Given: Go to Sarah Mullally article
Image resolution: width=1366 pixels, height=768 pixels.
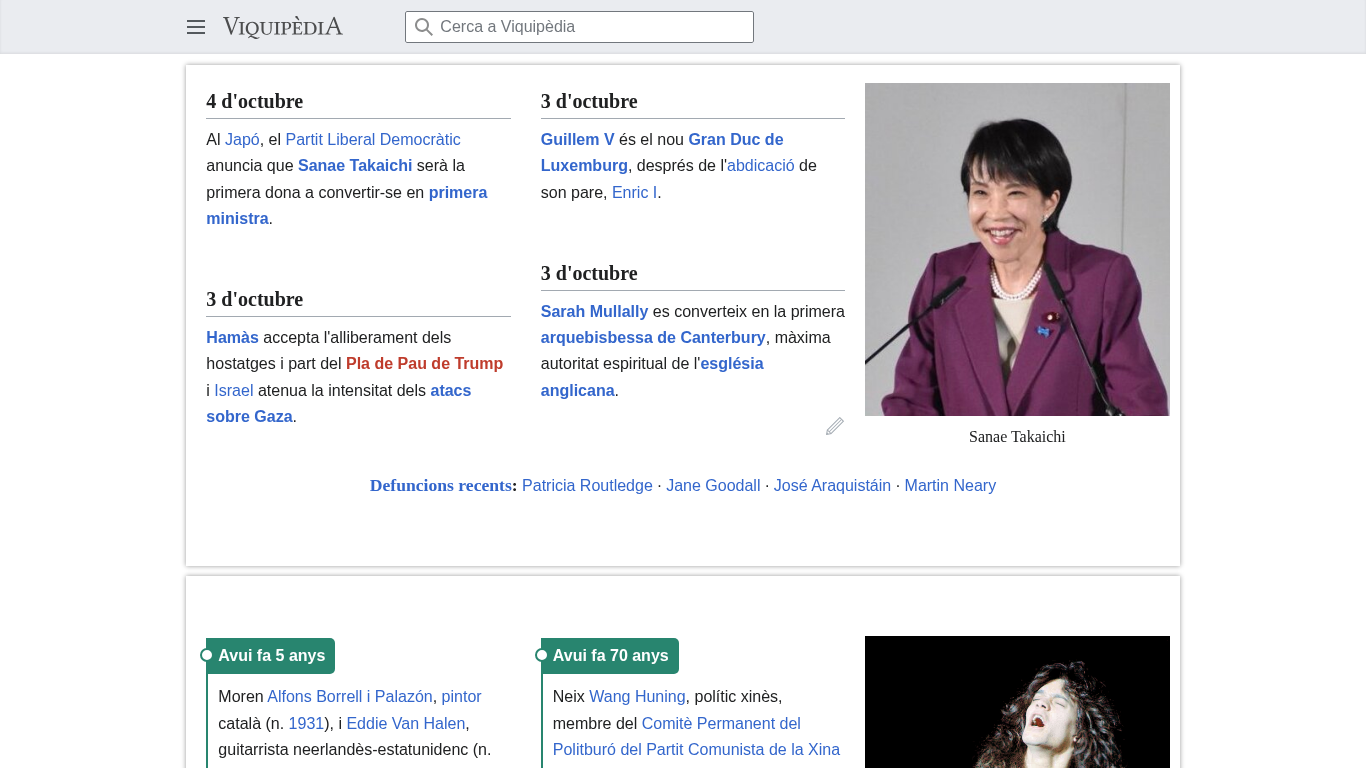Looking at the screenshot, I should (x=594, y=311).
